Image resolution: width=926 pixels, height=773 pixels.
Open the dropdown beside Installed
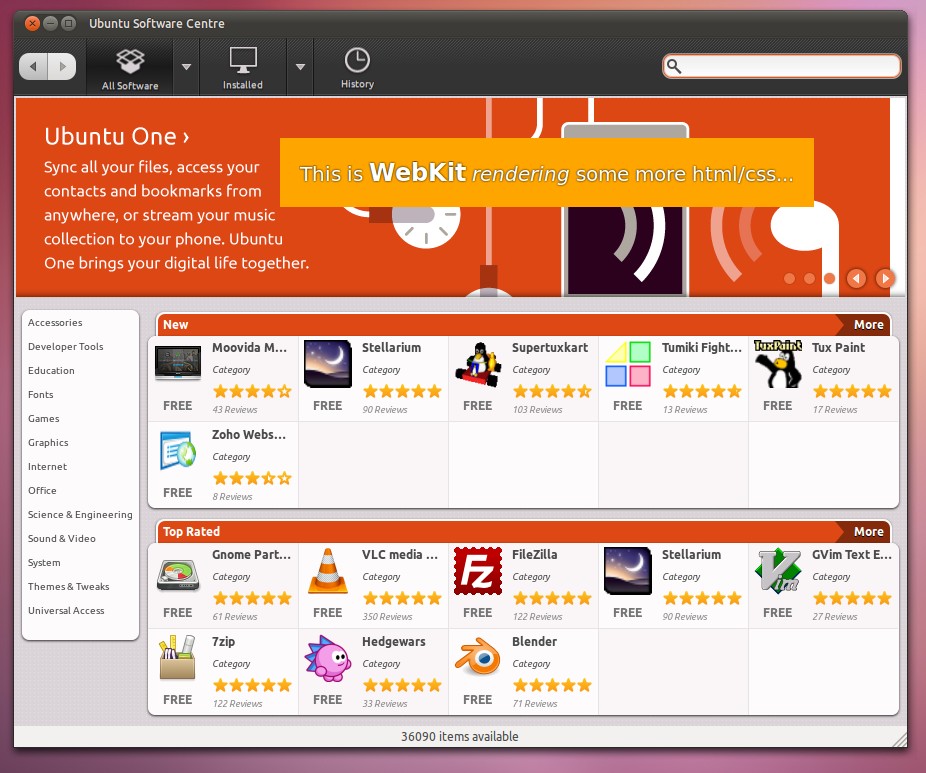click(x=300, y=66)
